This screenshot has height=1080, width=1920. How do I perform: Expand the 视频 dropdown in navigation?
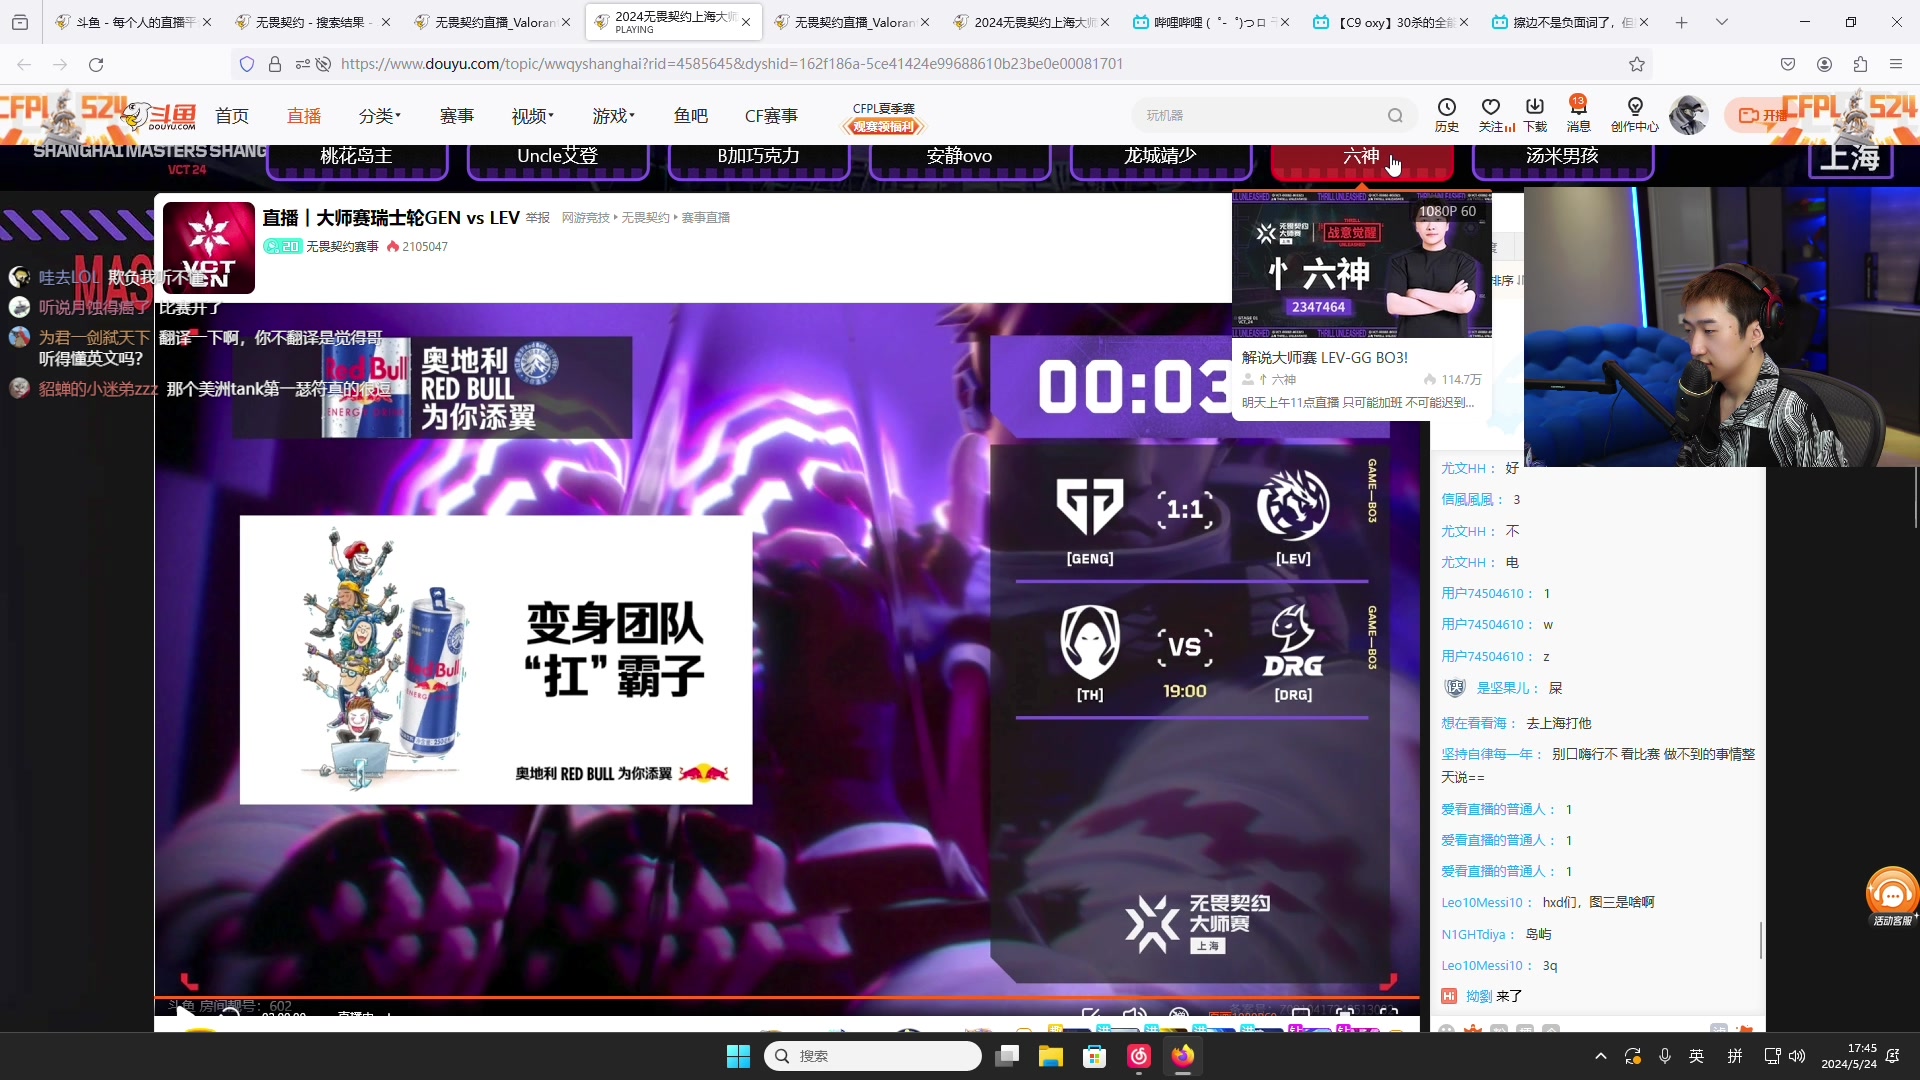532,116
